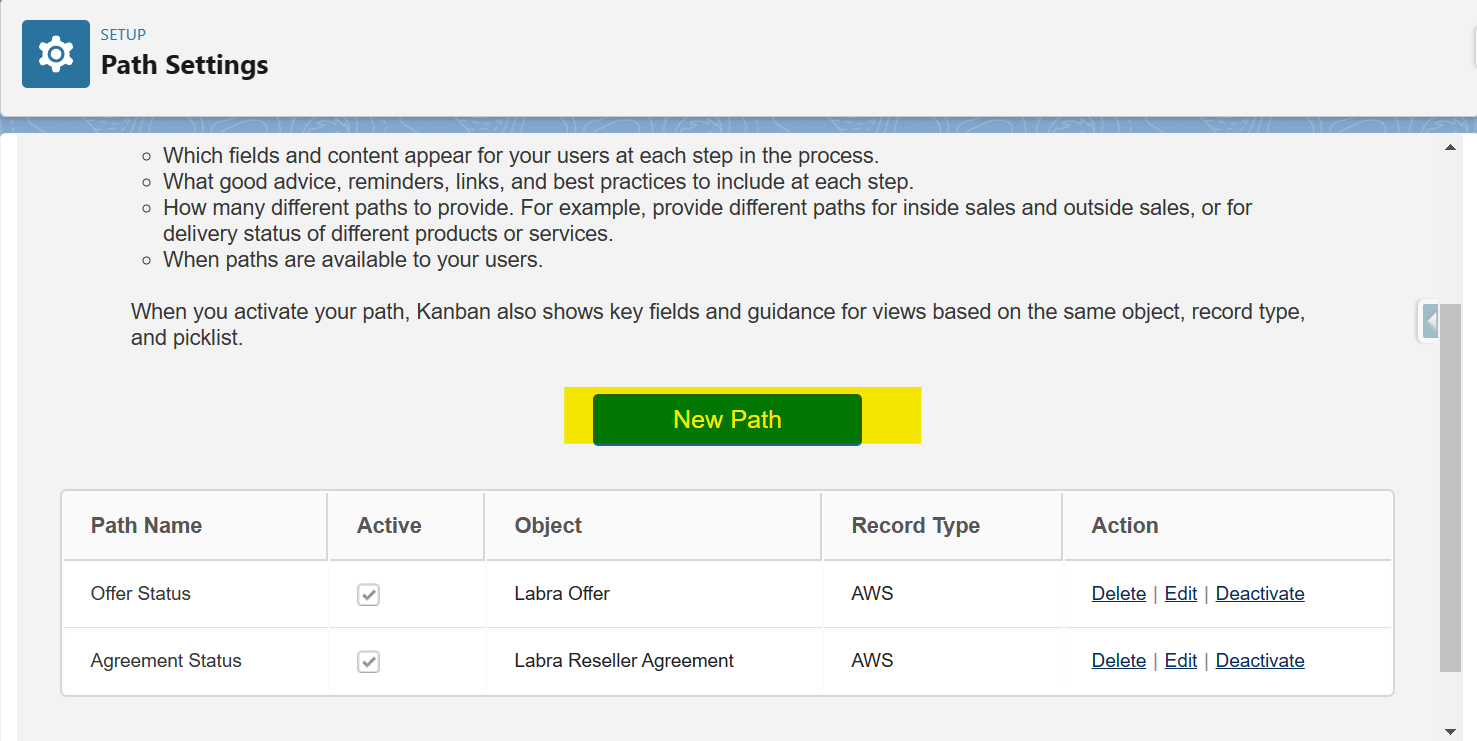1477x741 pixels.
Task: Click the Active column header
Action: coord(406,526)
